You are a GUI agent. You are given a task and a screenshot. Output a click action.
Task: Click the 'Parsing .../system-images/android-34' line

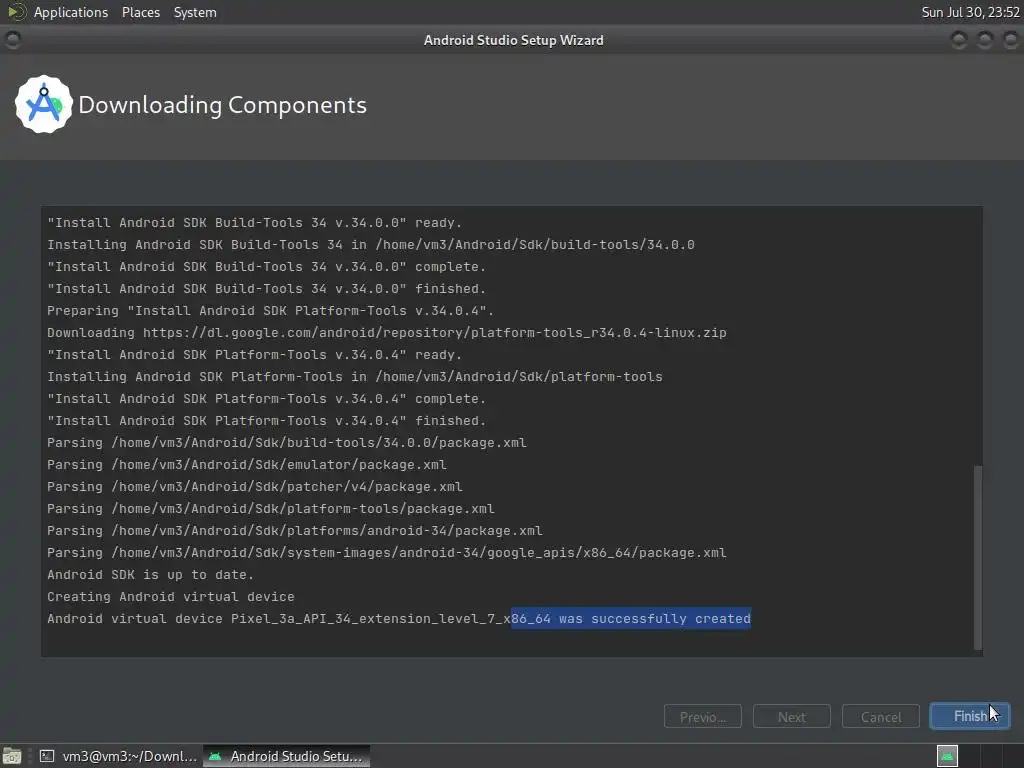click(x=387, y=552)
